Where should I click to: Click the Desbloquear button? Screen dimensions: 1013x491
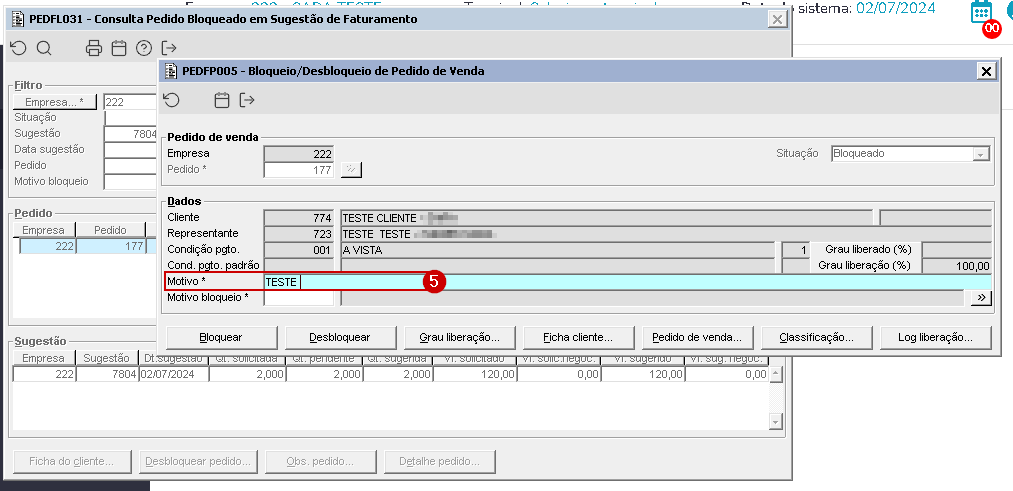point(340,337)
